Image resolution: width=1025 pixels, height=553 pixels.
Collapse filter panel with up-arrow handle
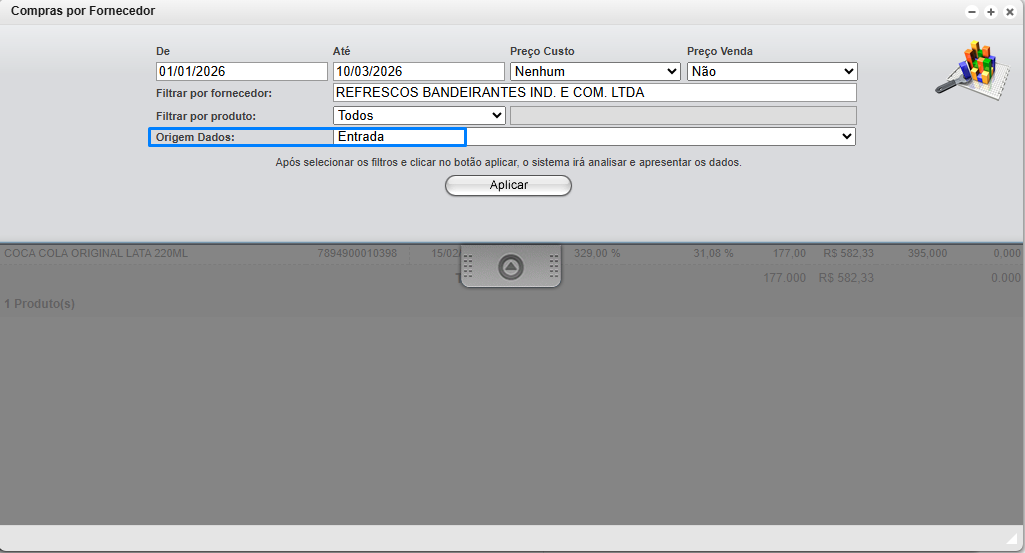tap(511, 267)
